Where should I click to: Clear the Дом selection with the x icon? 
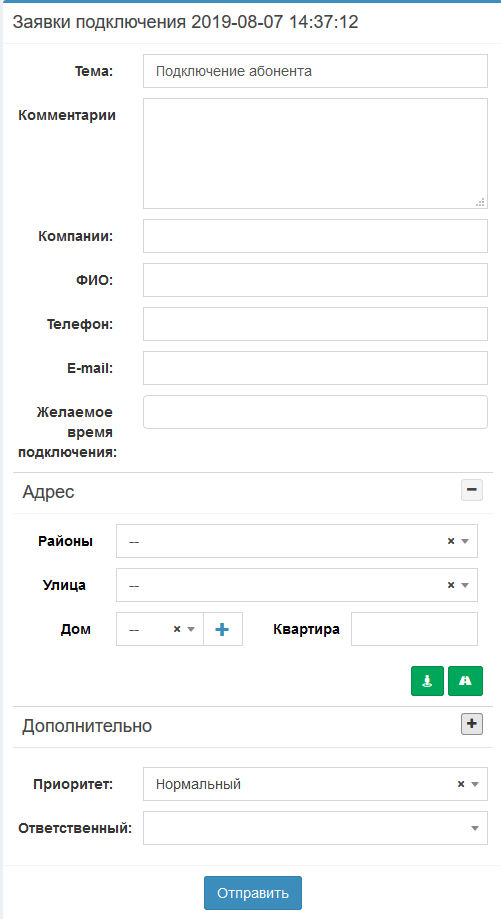point(176,629)
